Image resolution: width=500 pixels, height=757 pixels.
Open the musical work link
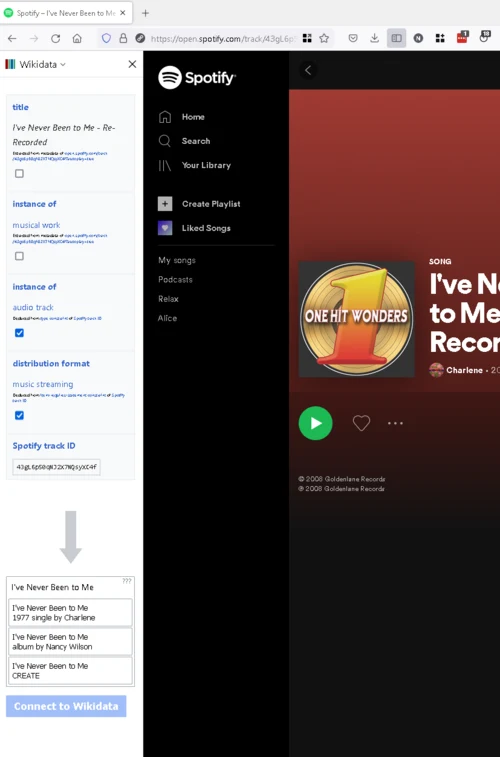click(x=36, y=225)
